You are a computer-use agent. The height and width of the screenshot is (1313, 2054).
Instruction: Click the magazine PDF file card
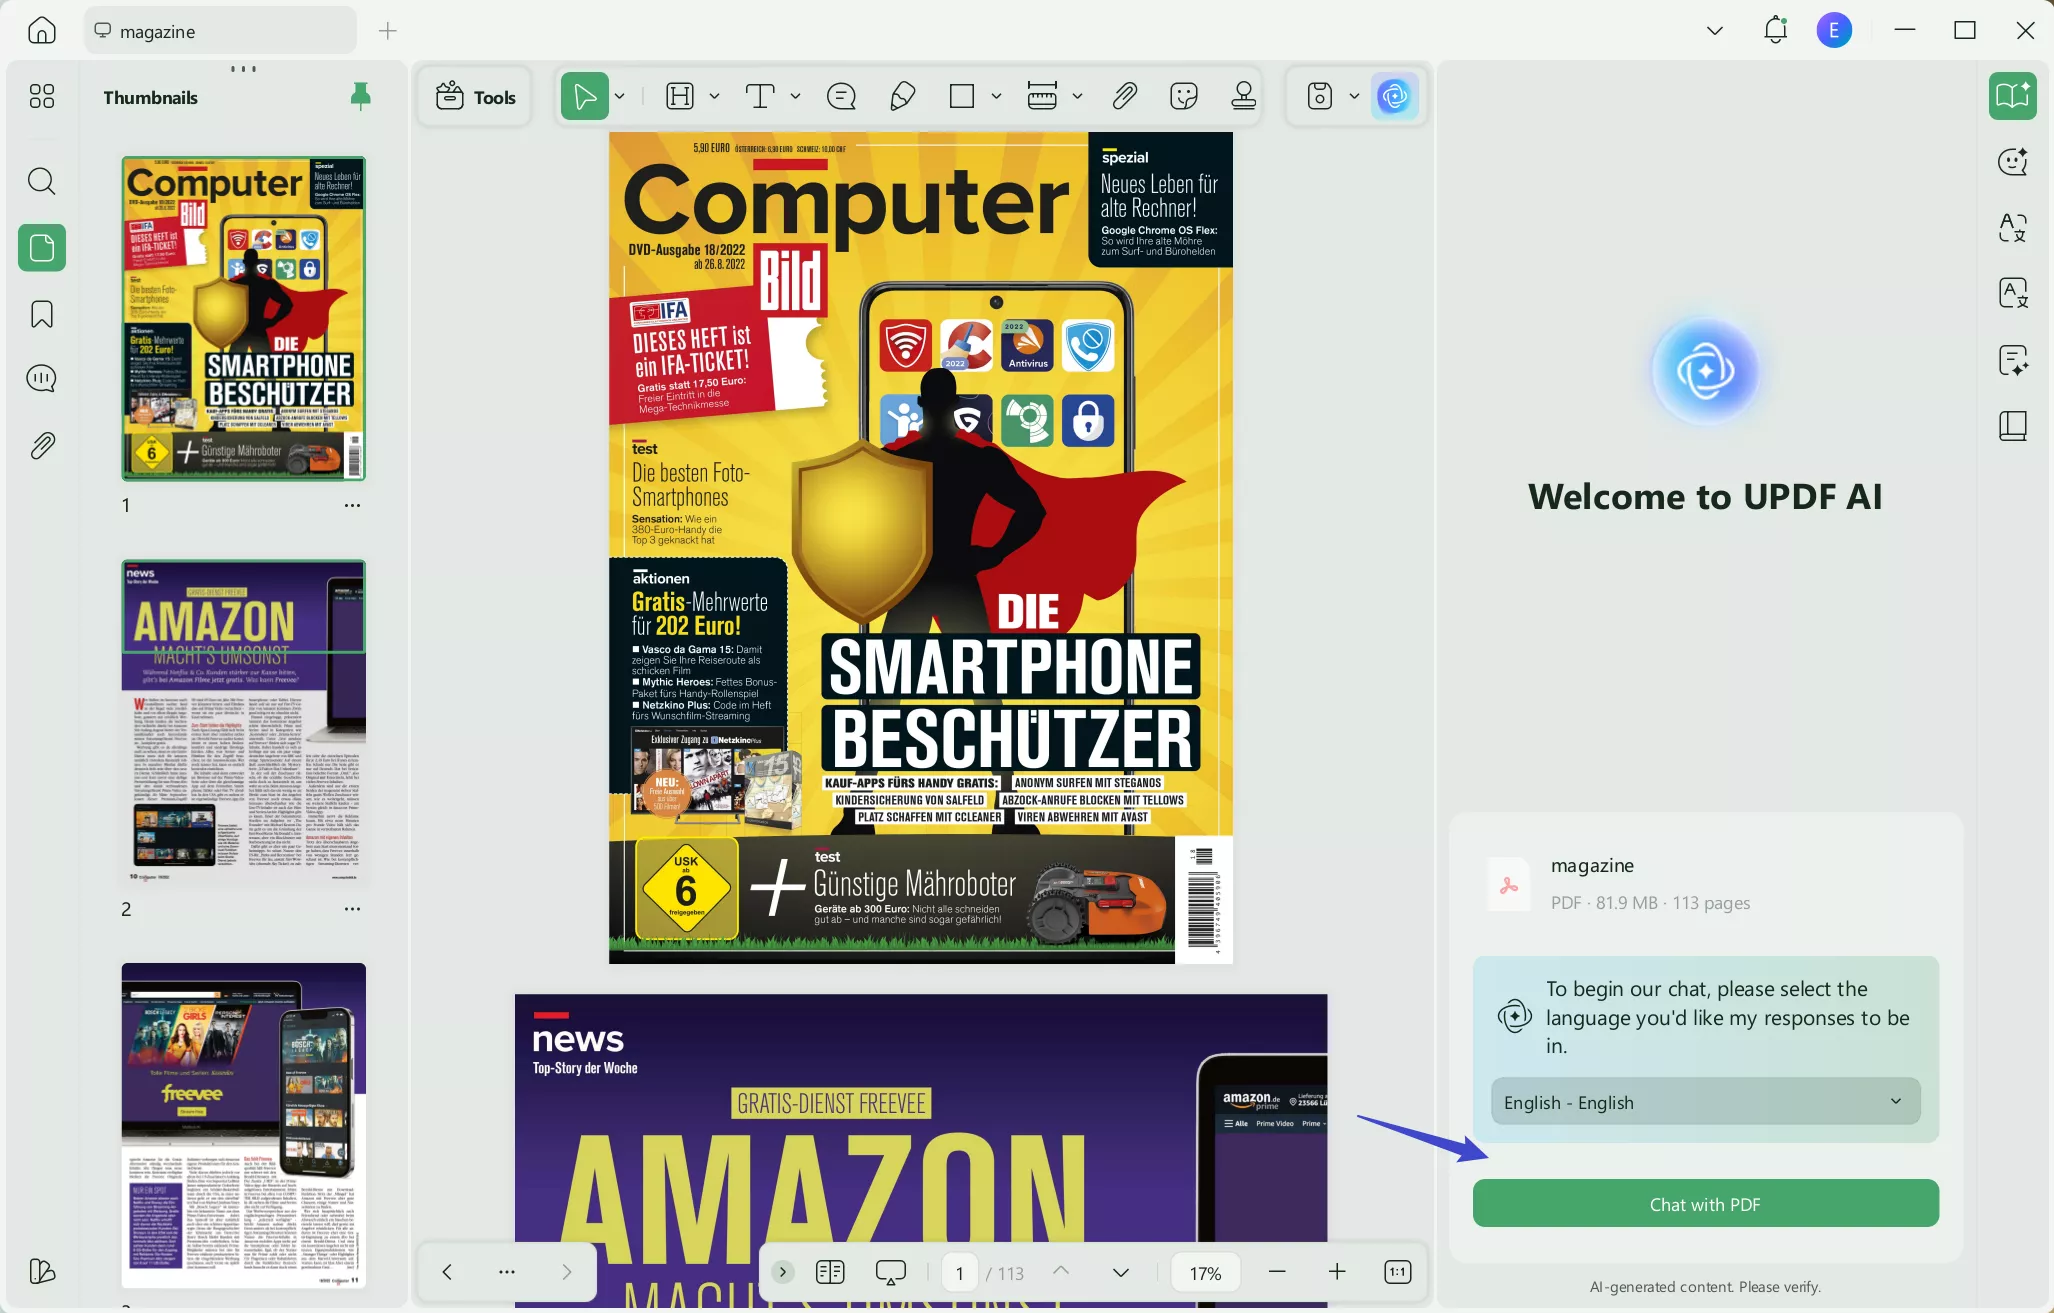tap(1705, 883)
